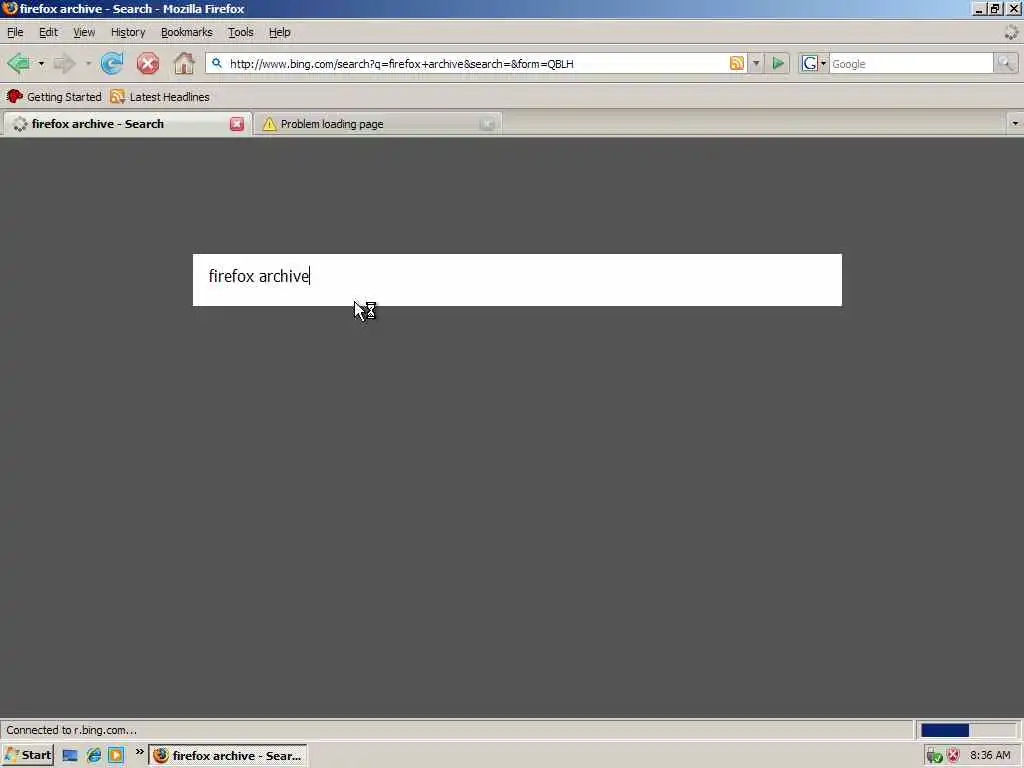Image resolution: width=1024 pixels, height=768 pixels.
Task: Click the page loading progress bar
Action: click(968, 730)
